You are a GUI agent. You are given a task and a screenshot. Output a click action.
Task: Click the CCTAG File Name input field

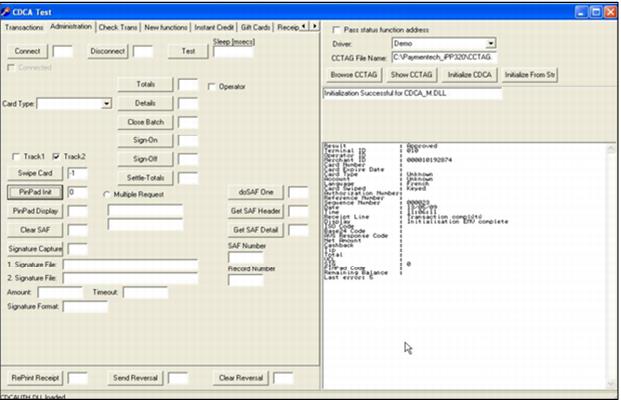click(444, 57)
